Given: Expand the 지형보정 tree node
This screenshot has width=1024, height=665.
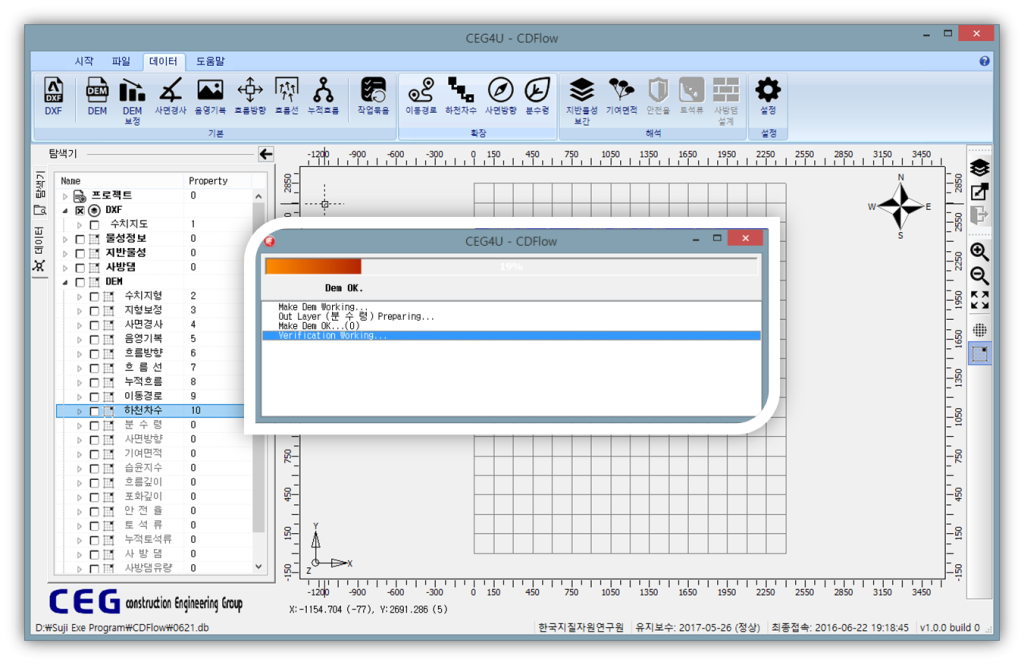Looking at the screenshot, I should (x=80, y=311).
